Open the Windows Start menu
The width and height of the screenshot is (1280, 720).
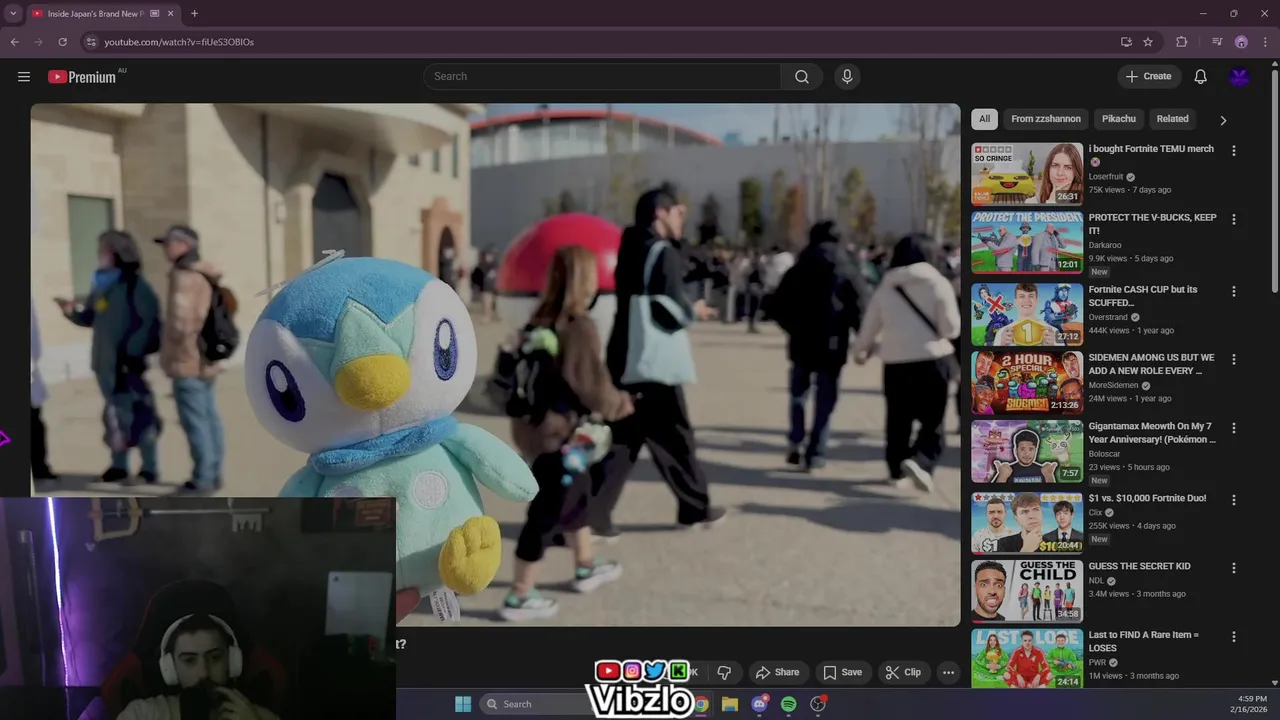click(463, 704)
